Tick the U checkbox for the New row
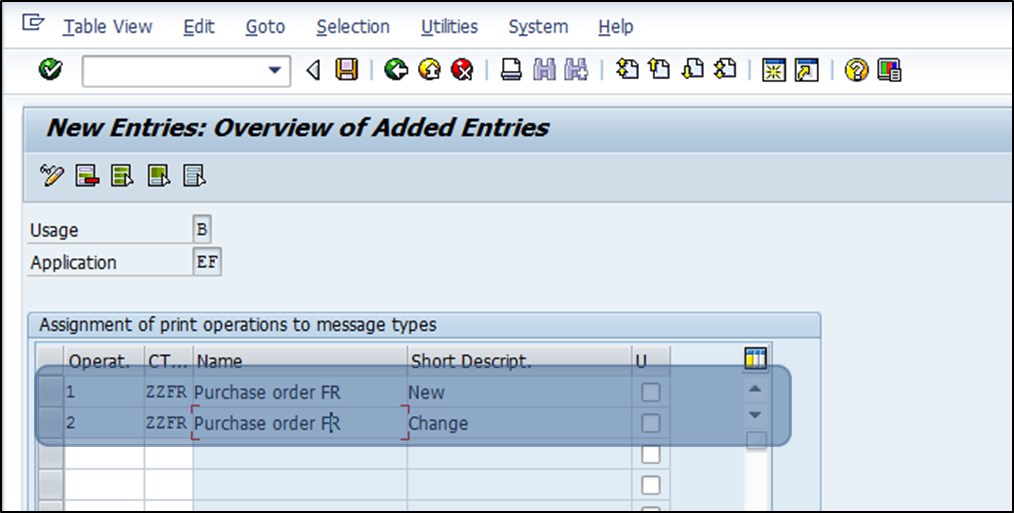Viewport: 1014px width, 513px height. tap(651, 392)
